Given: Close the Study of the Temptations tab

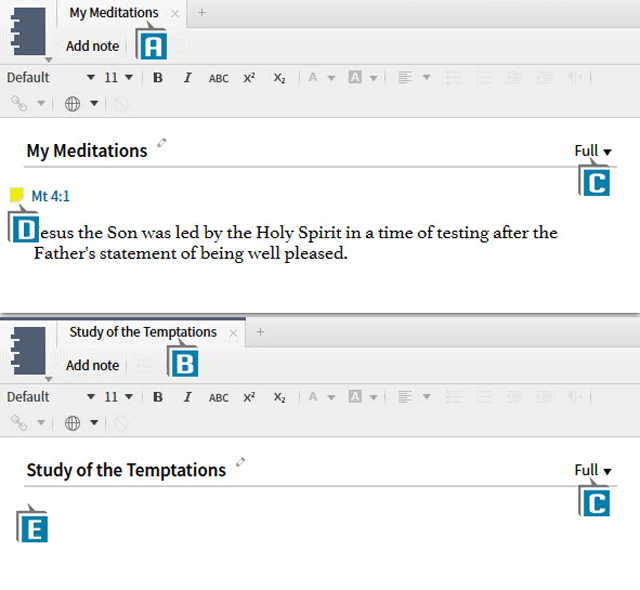Looking at the screenshot, I should coord(233,333).
